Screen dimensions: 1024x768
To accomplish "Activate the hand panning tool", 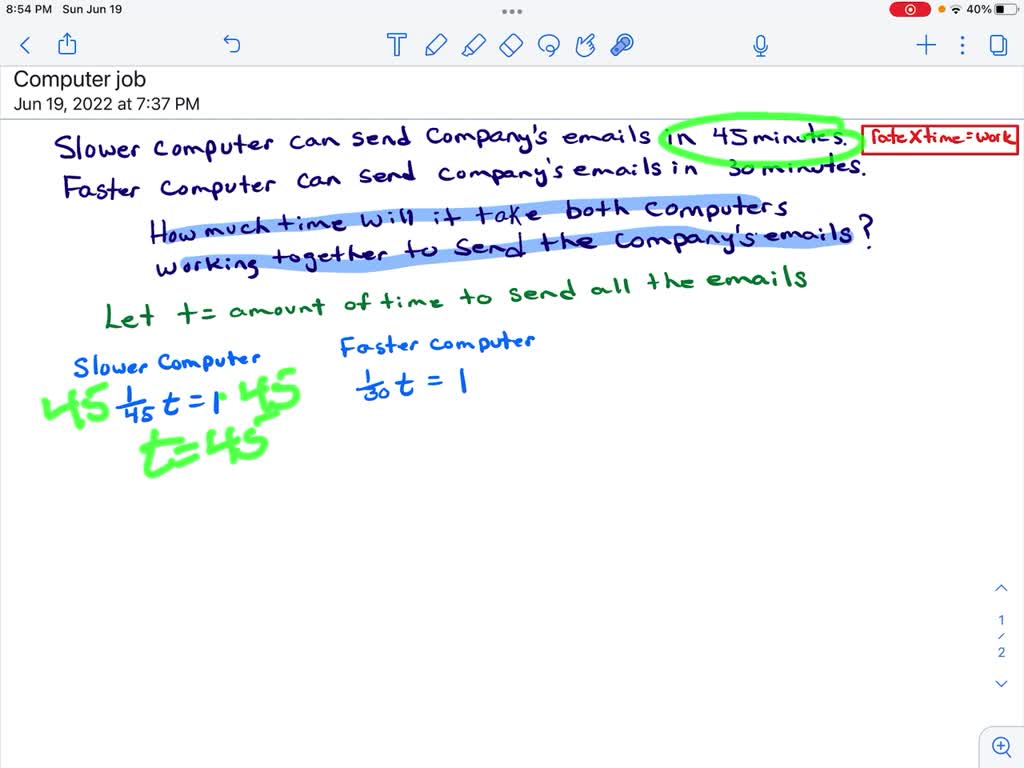I will (585, 45).
